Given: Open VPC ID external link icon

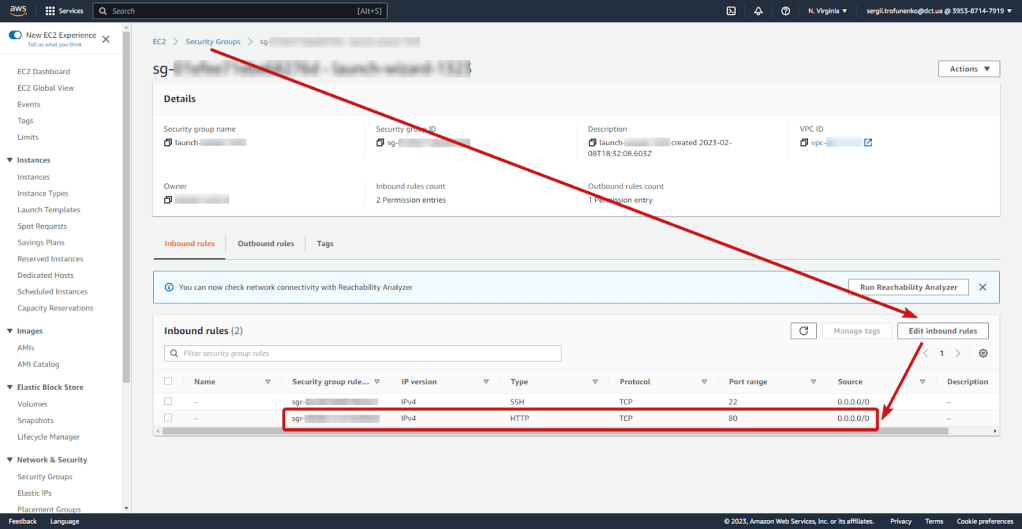Looking at the screenshot, I should click(x=868, y=143).
